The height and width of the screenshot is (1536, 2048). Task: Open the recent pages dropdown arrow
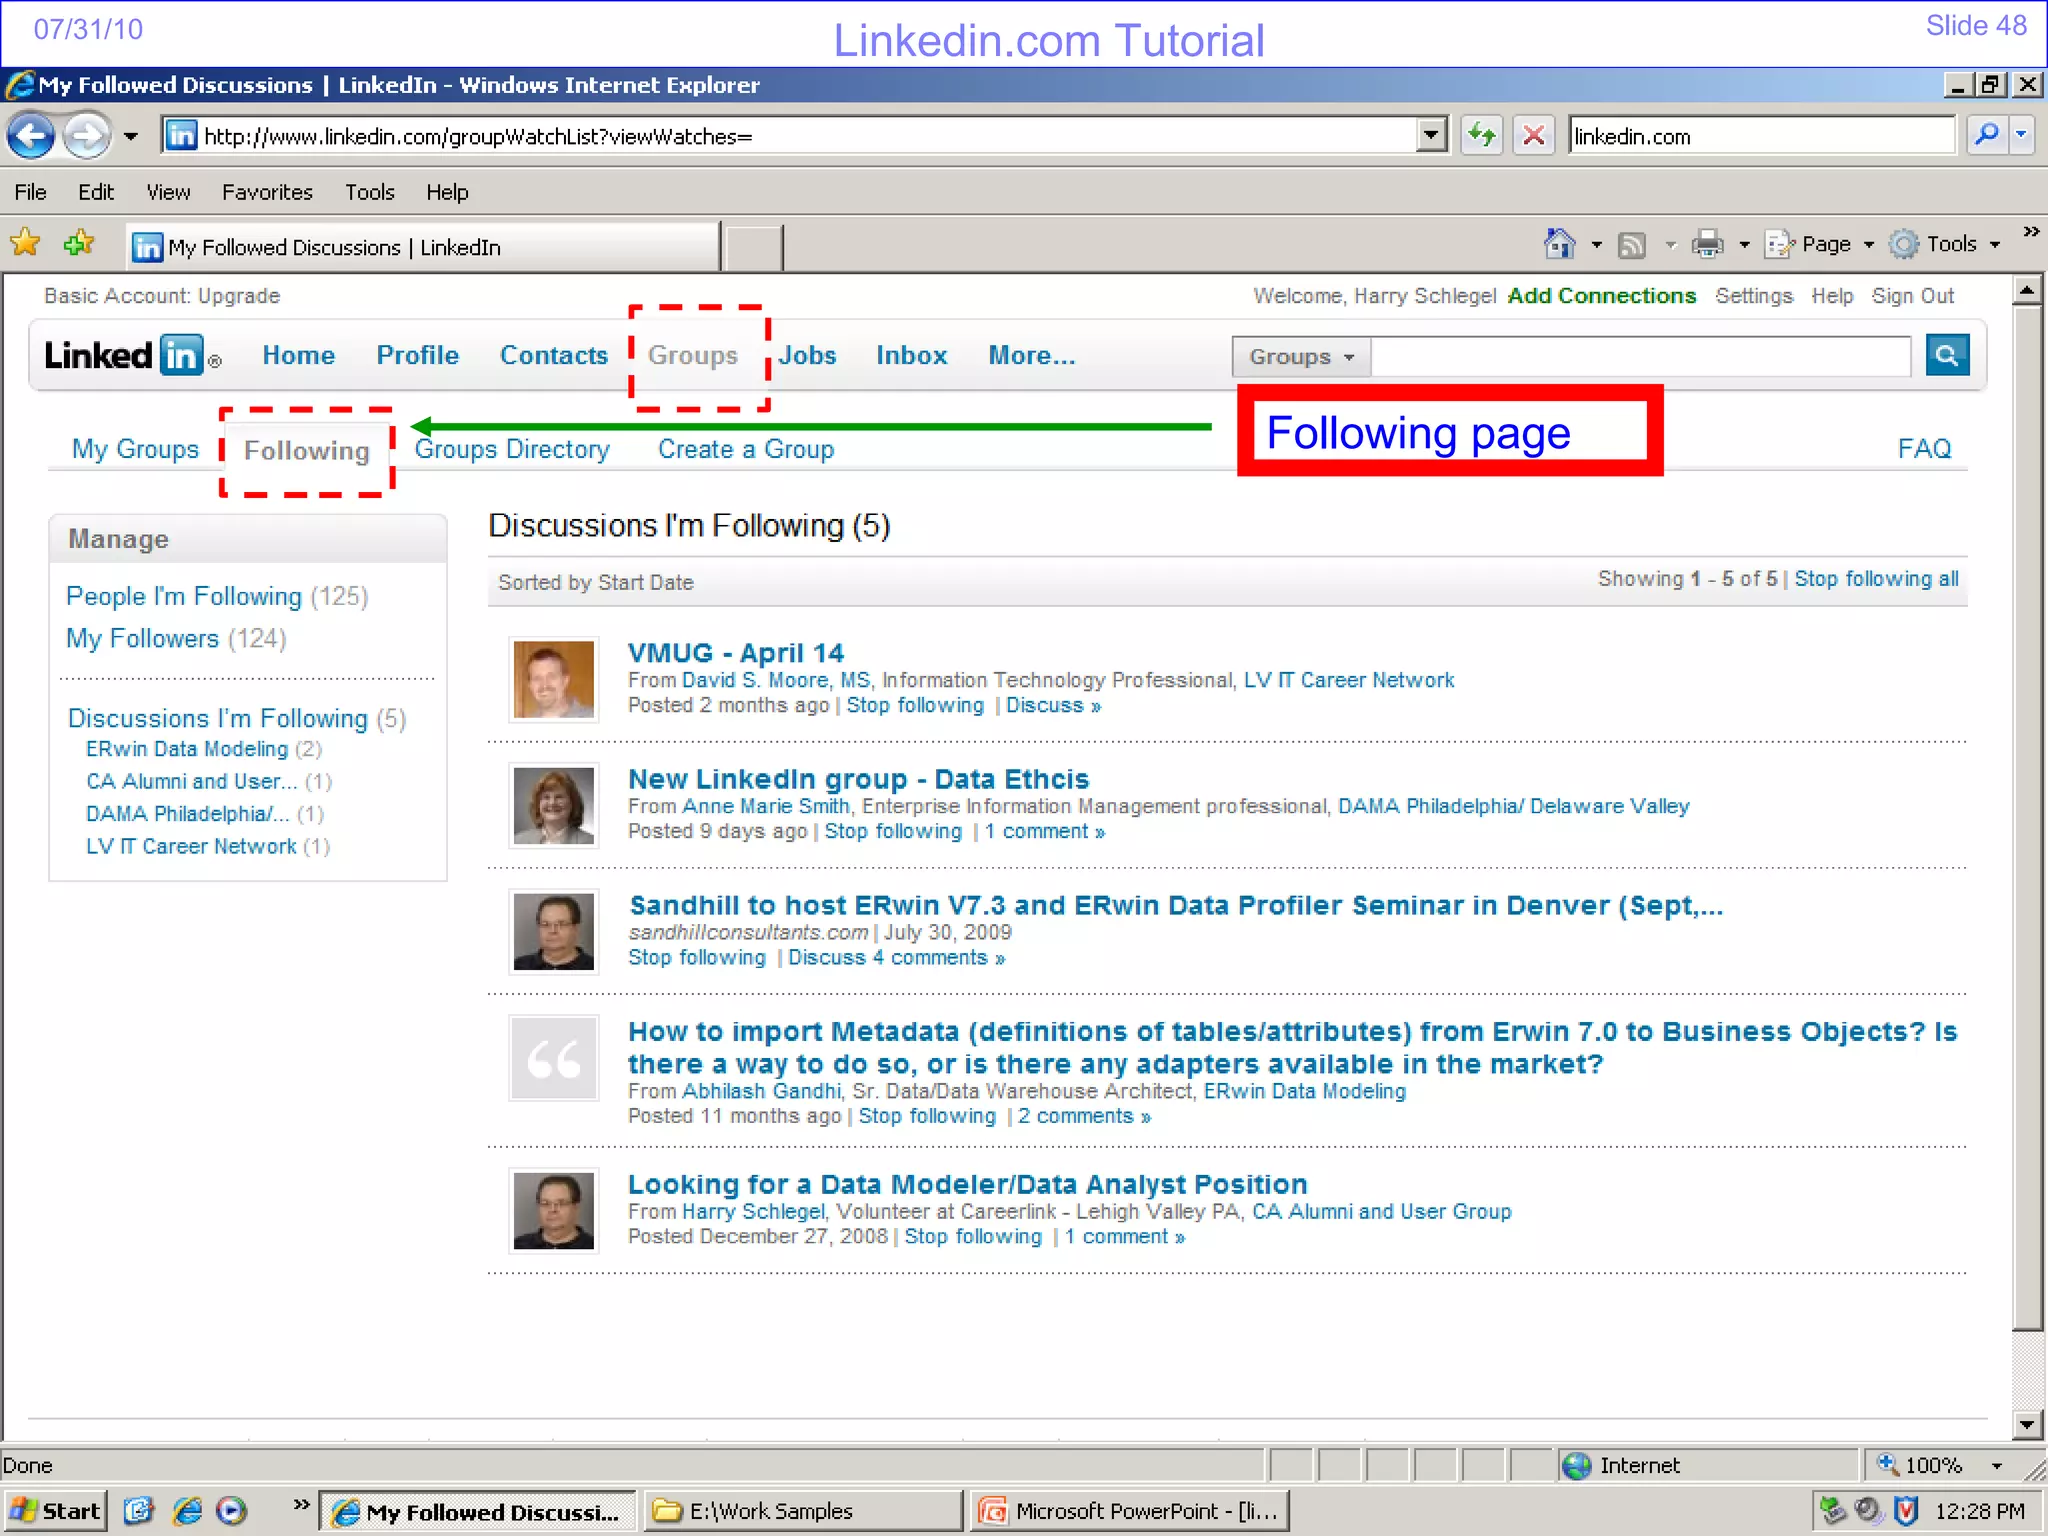tap(131, 136)
